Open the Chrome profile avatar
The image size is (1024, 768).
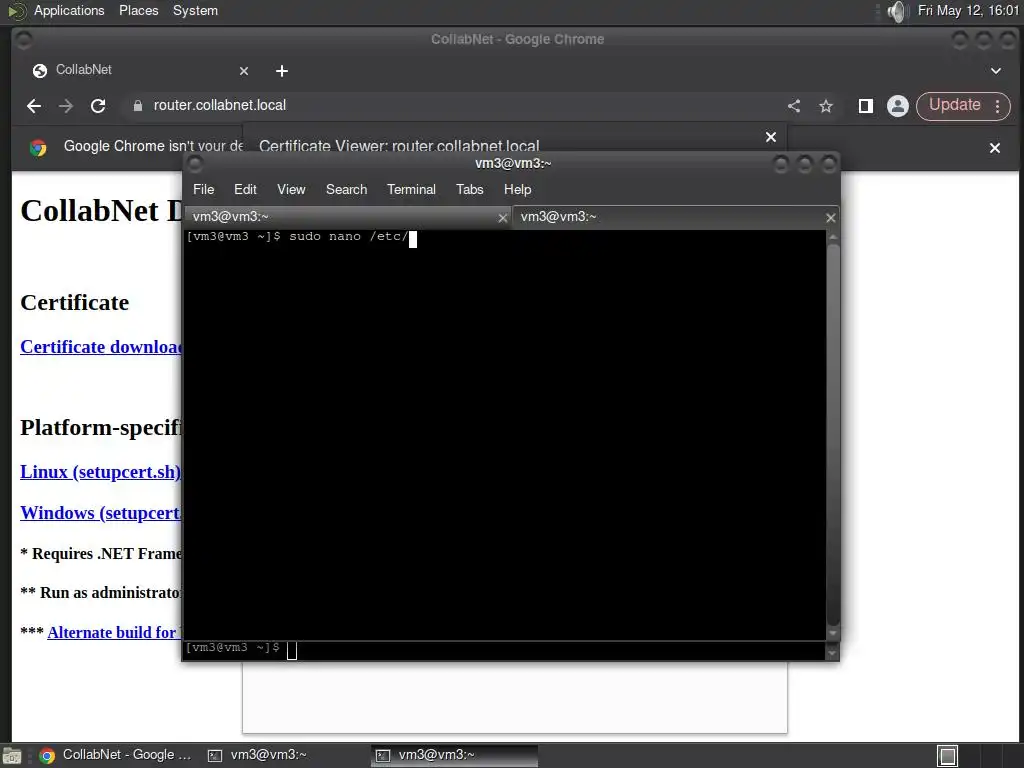point(898,106)
